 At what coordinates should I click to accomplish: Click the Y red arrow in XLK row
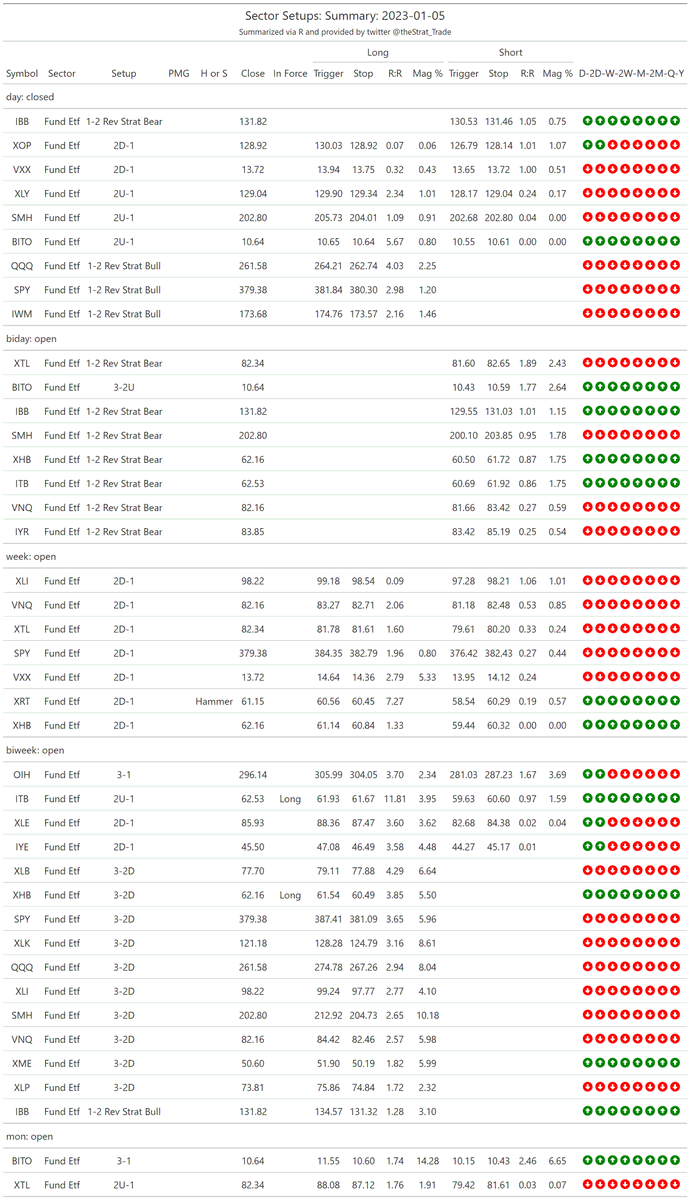[677, 943]
